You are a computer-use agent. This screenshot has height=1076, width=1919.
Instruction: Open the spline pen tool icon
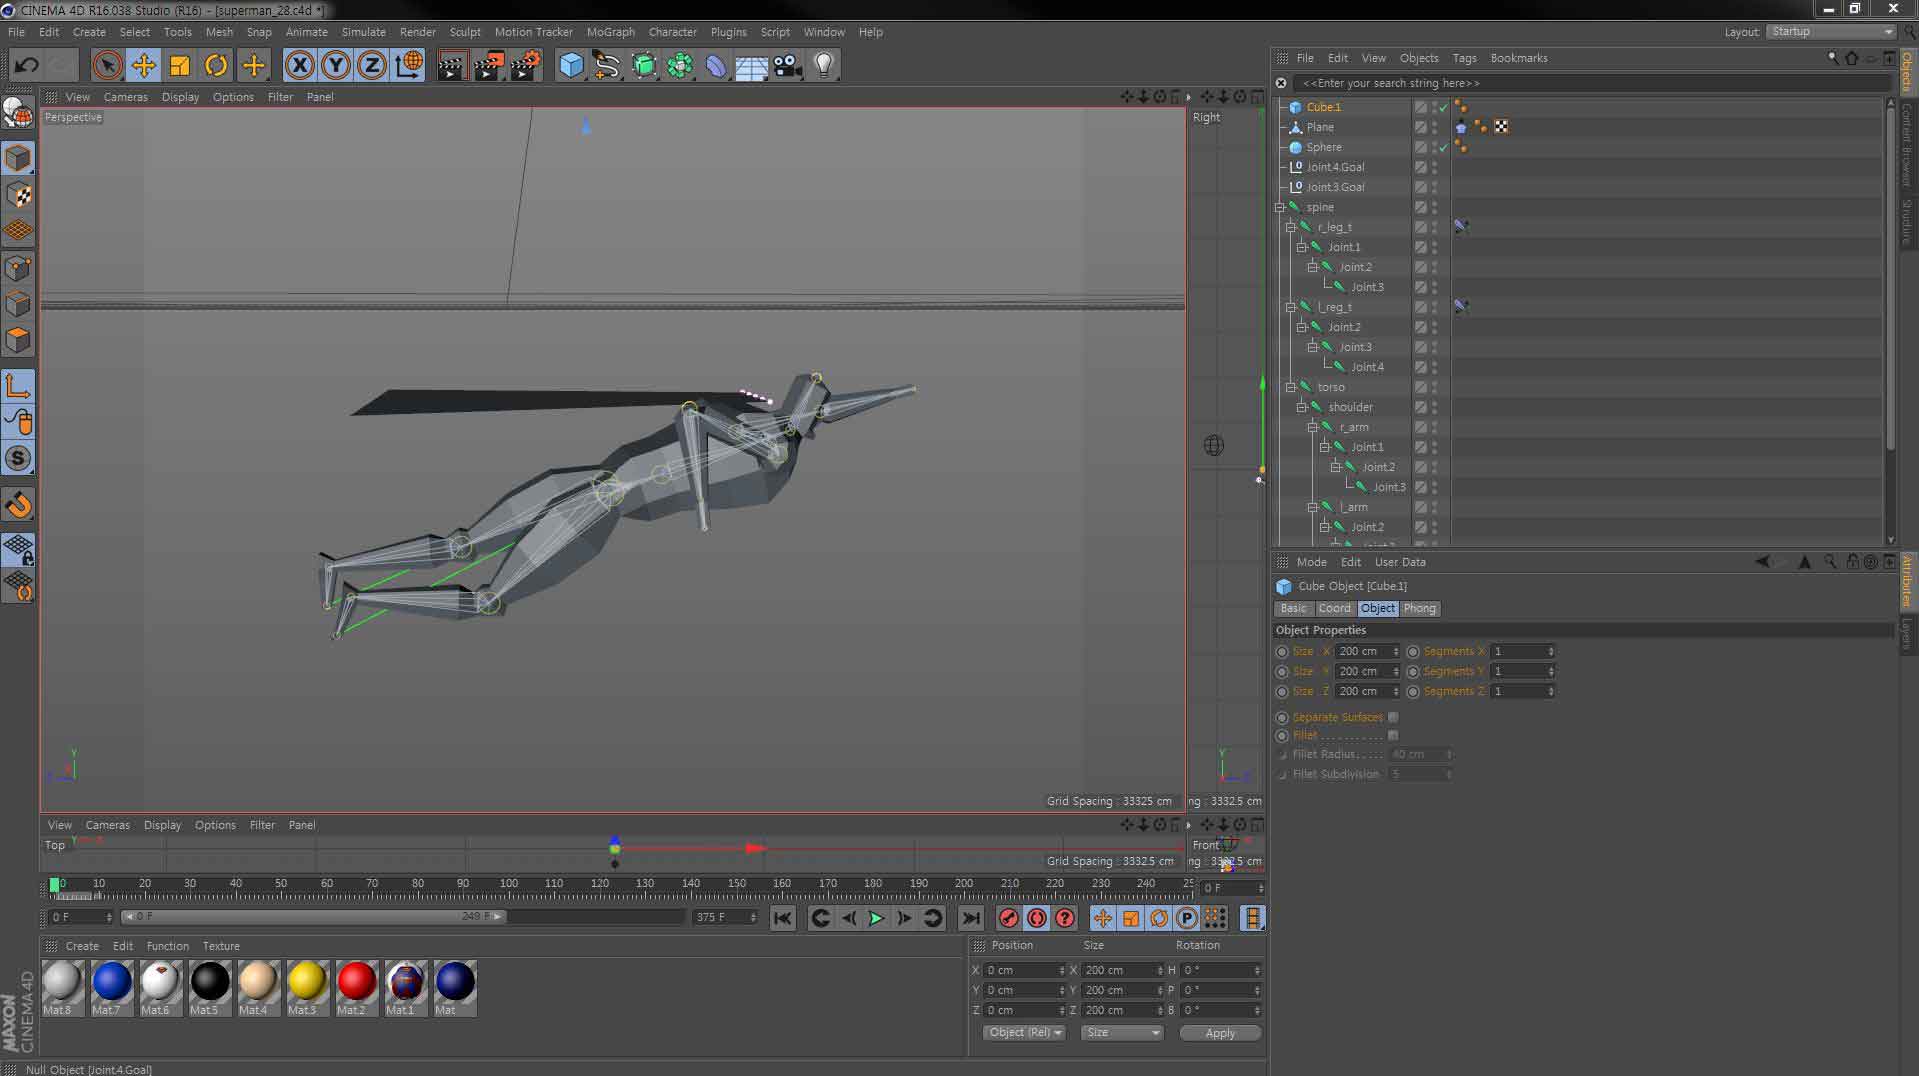point(607,66)
